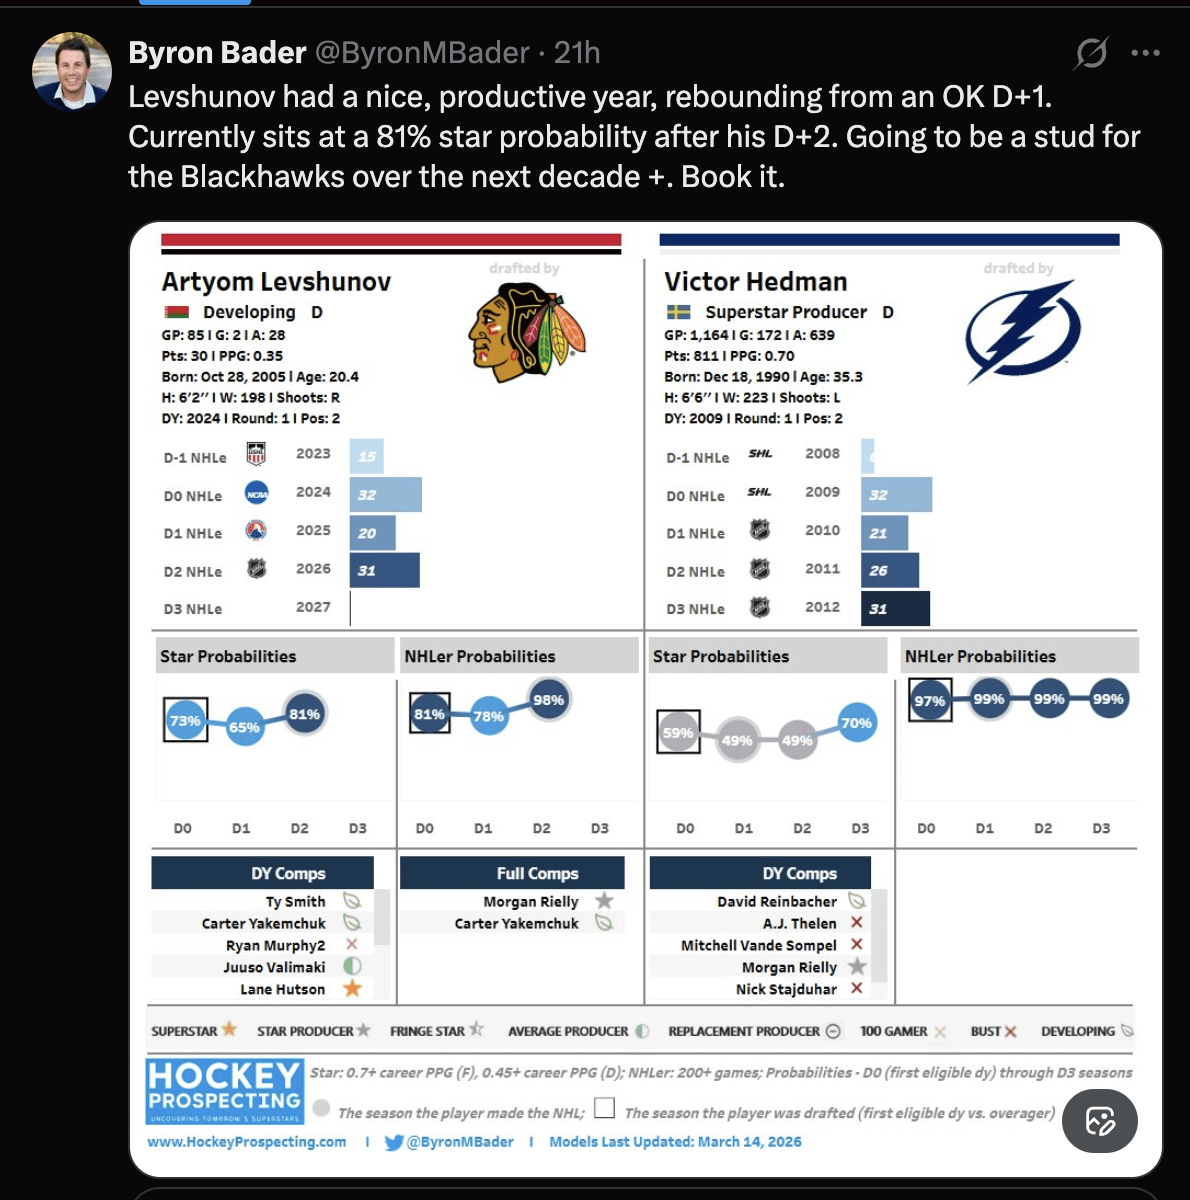Screen dimensions: 1190x1200
Task: Click the Tampa Bay Lightning logo
Action: click(x=1022, y=332)
